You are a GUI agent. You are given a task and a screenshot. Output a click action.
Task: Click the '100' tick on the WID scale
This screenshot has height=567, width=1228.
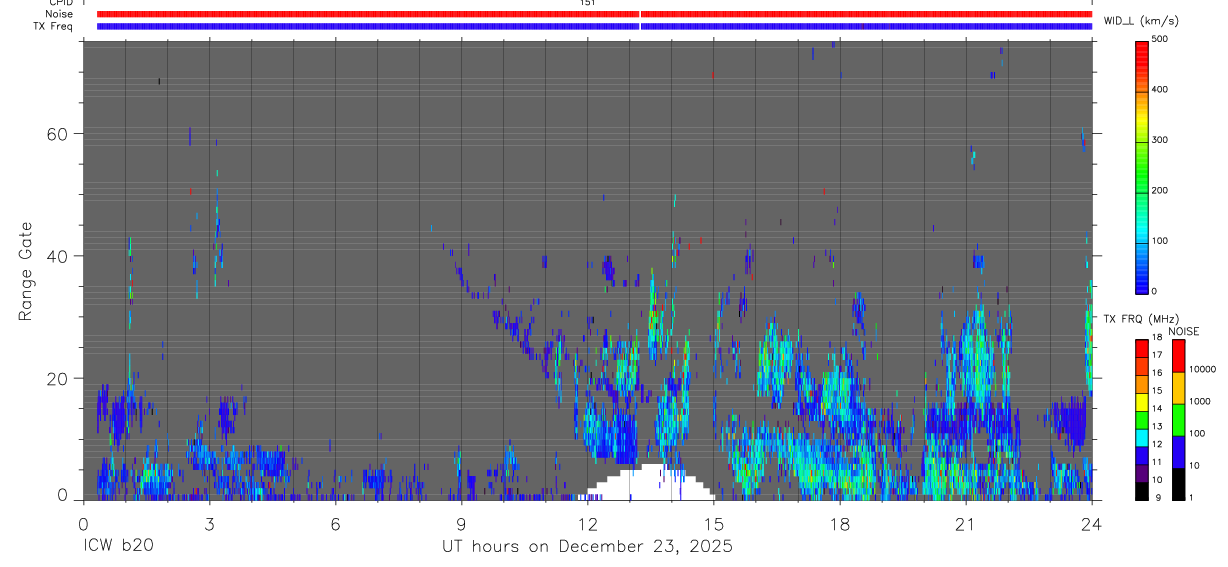coord(1160,241)
